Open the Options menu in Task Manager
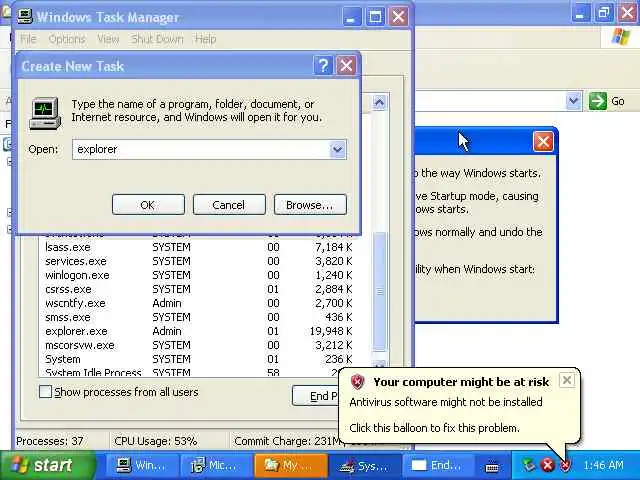This screenshot has width=640, height=480. pyautogui.click(x=67, y=39)
